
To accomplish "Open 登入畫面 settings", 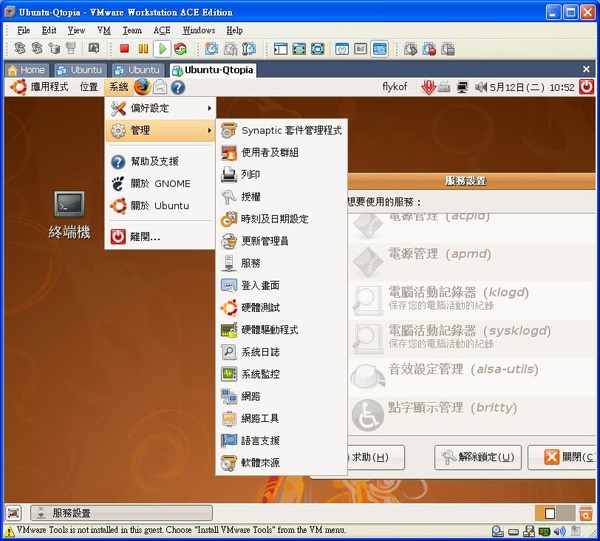I will [x=282, y=285].
